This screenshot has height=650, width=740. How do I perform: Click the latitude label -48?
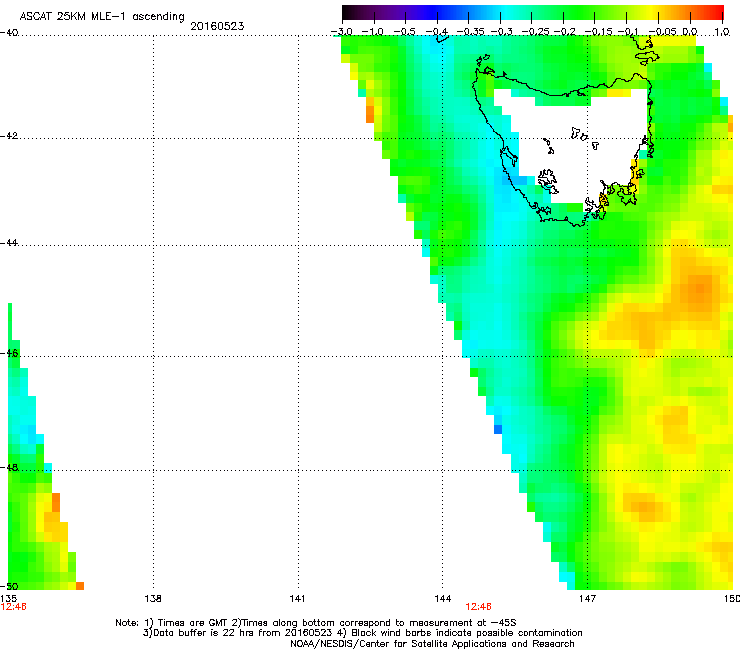pyautogui.click(x=9, y=467)
